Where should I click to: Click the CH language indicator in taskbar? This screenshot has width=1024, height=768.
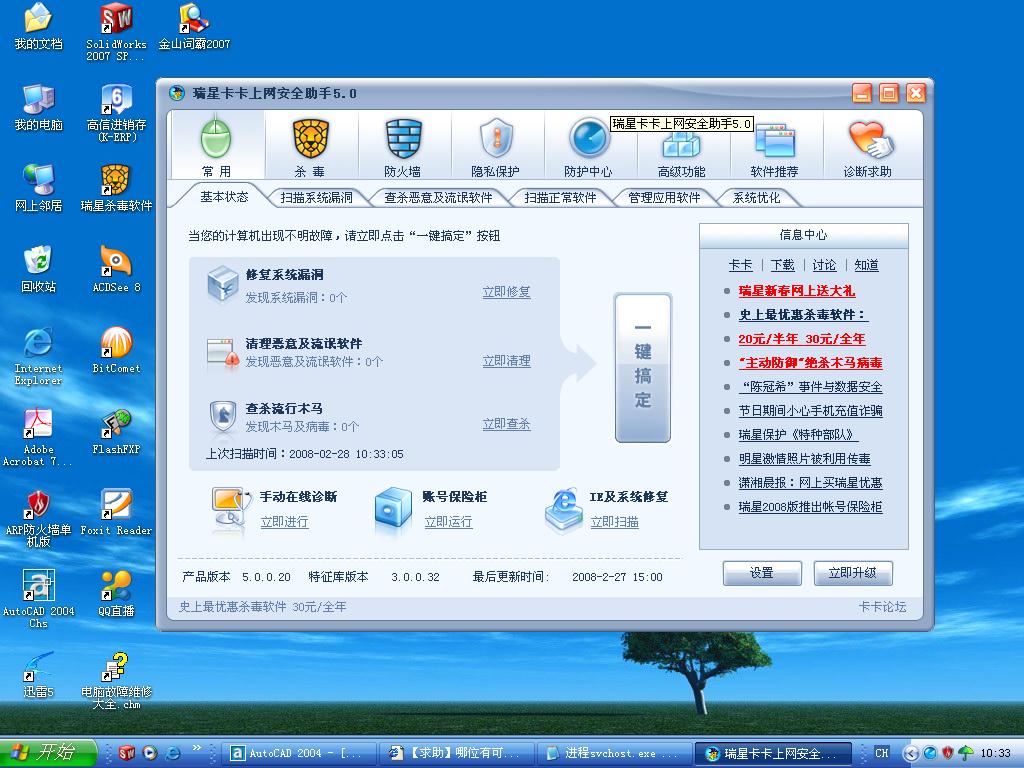pyautogui.click(x=882, y=753)
